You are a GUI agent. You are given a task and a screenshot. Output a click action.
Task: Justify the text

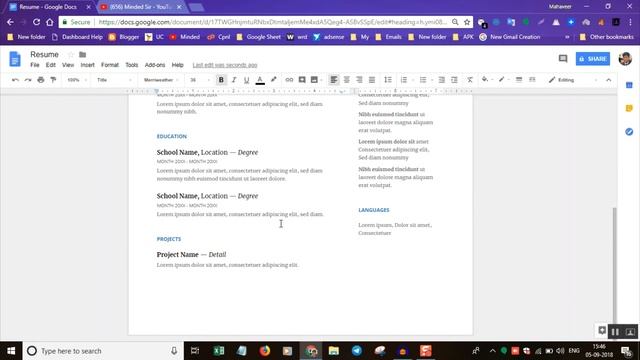372,80
